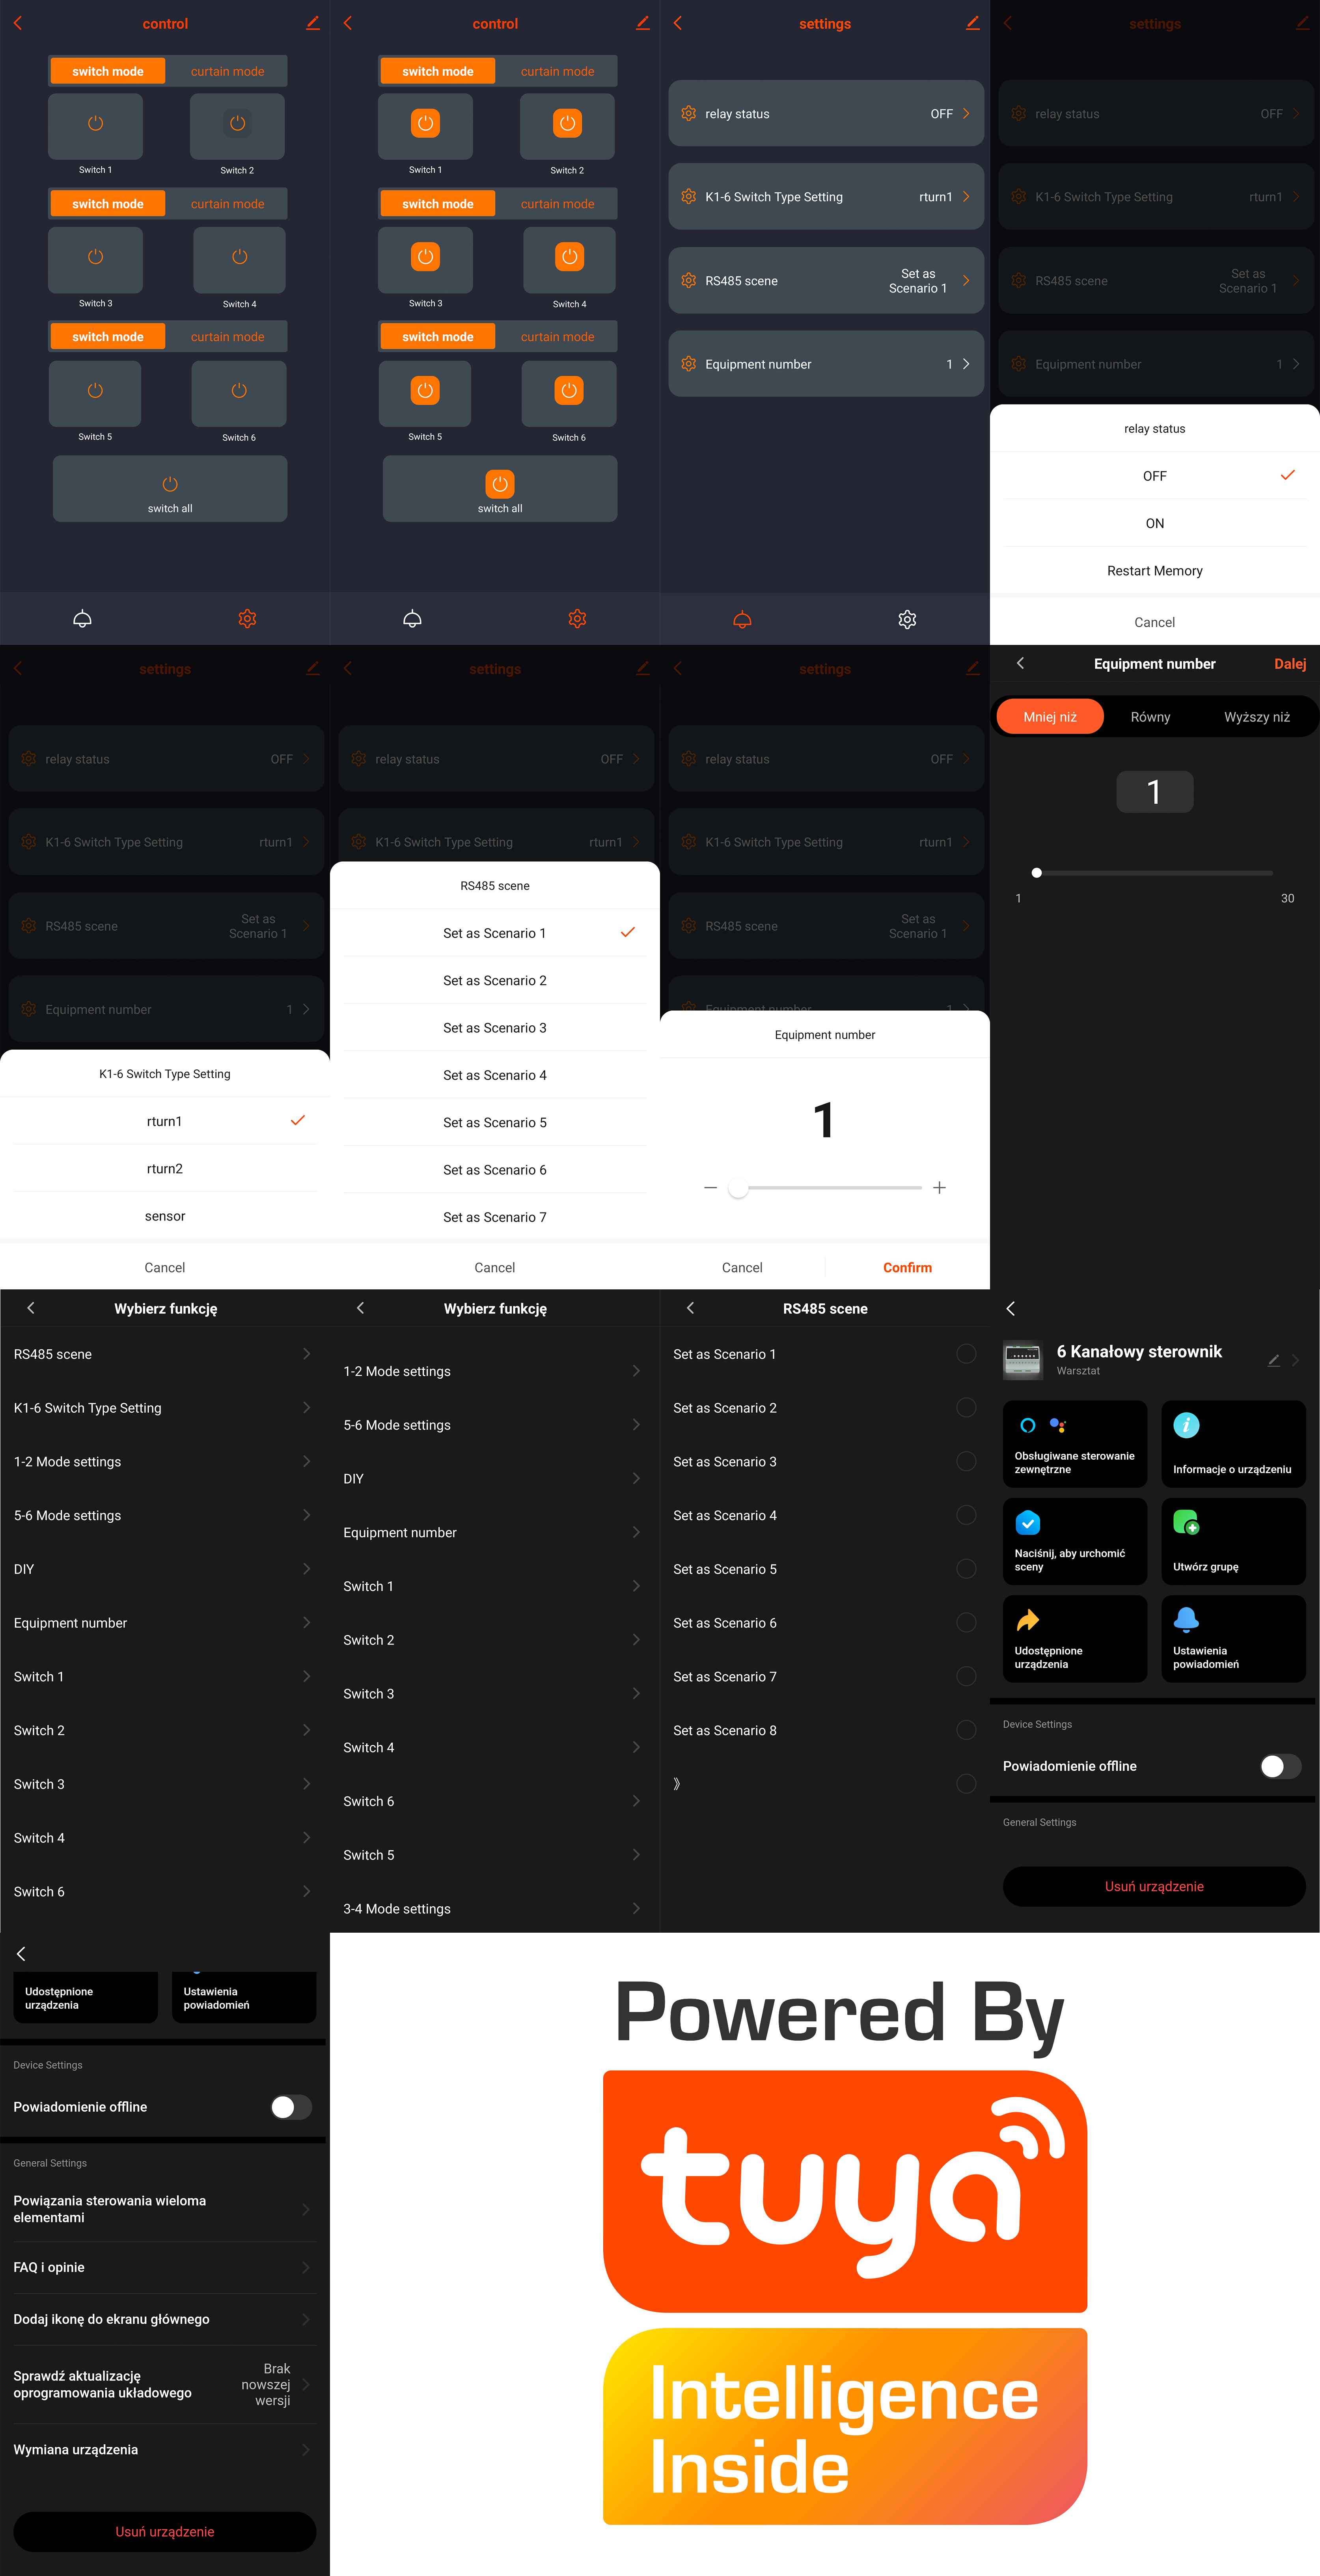
Task: Open the undimmed relay status OFF chevron
Action: click(966, 114)
